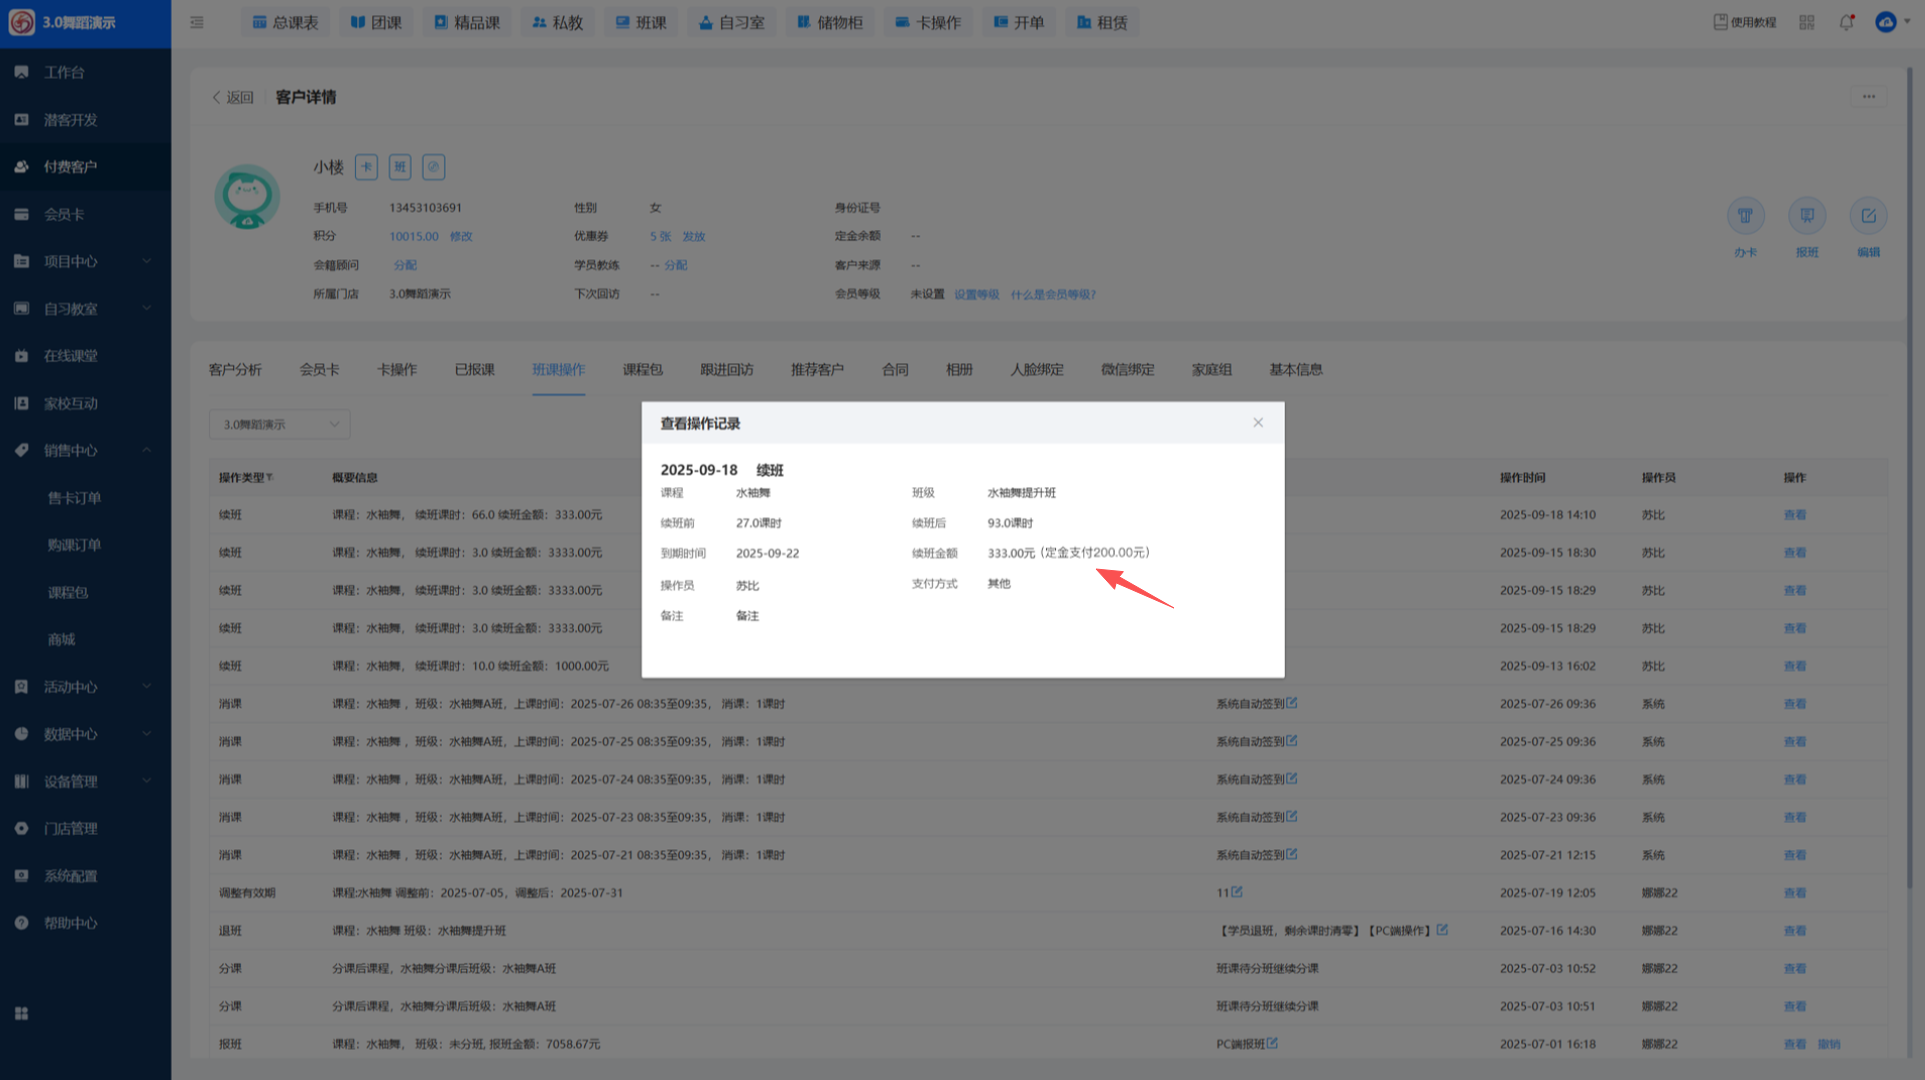Viewport: 1925px width, 1080px height.
Task: Click the 修改 points link
Action: 460,237
